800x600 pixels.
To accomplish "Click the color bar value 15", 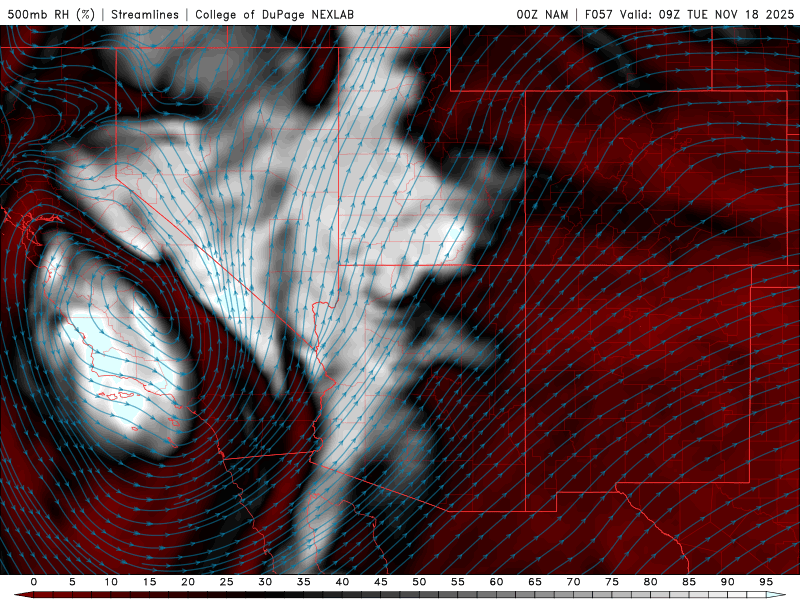I will click(x=149, y=582).
